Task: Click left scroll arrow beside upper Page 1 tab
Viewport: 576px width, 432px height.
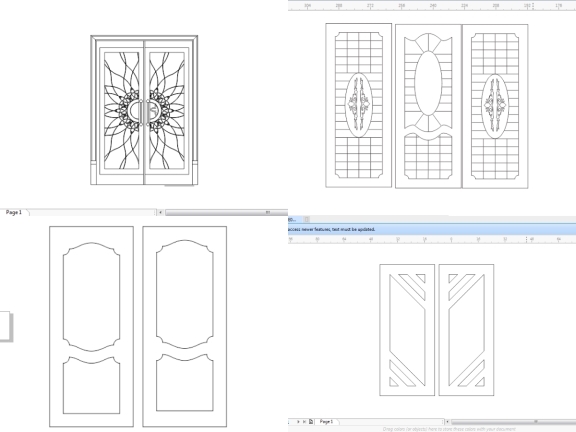Action: 161,212
